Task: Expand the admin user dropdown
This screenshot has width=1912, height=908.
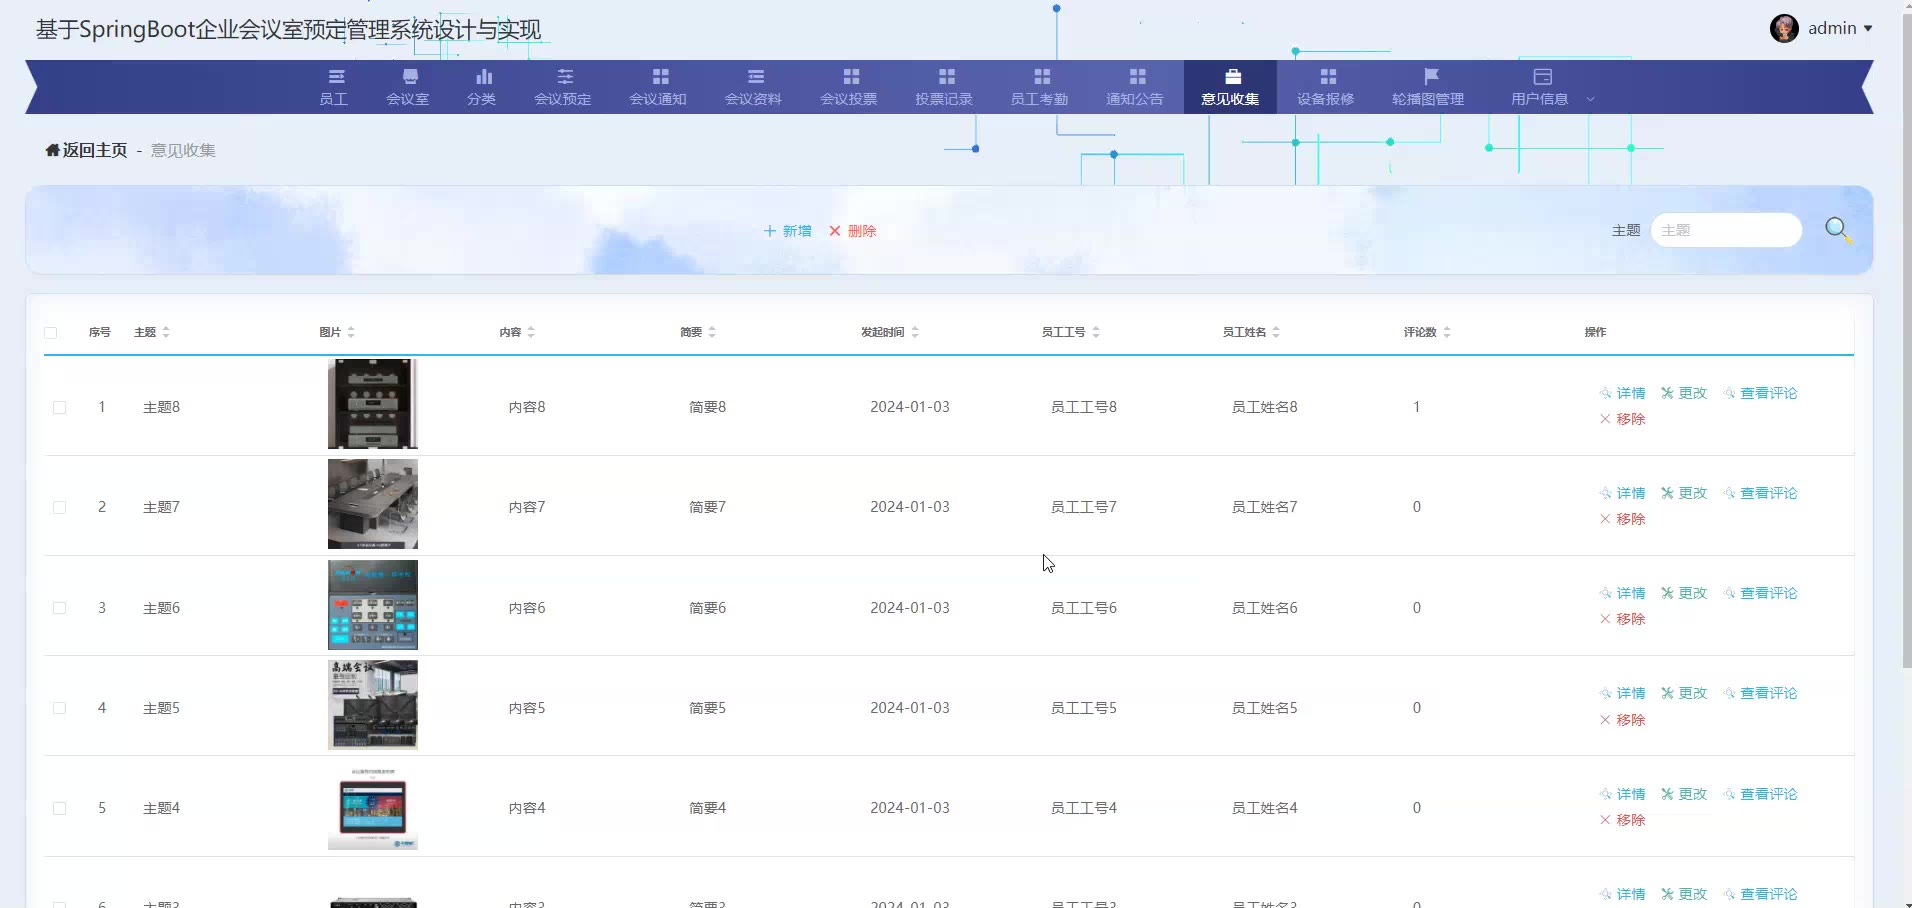Action: pyautogui.click(x=1867, y=29)
